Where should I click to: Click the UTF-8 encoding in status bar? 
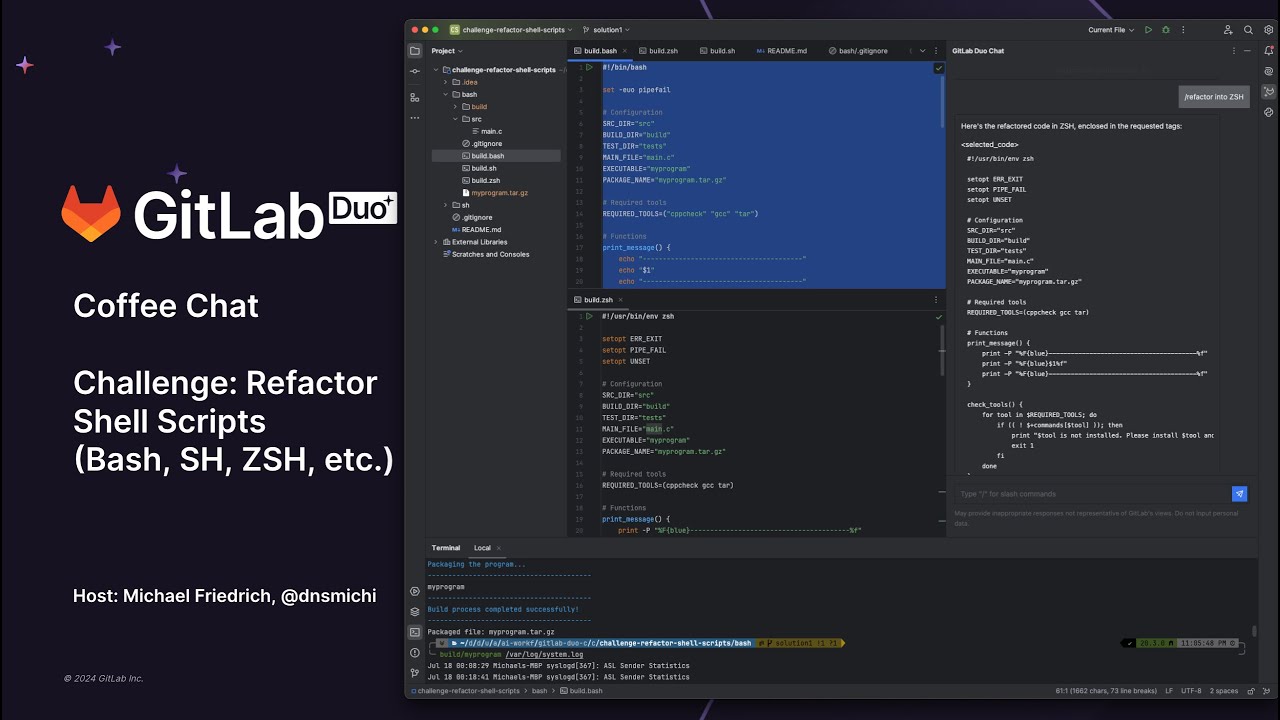coord(1191,691)
